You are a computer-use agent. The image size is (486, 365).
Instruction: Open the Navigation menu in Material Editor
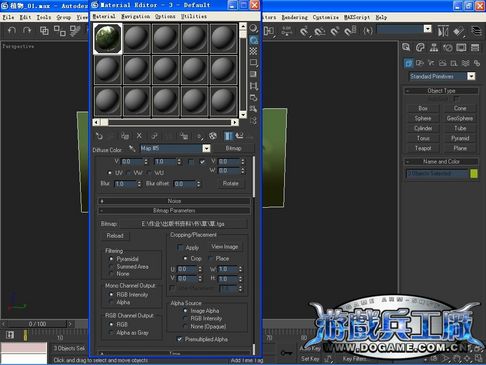point(135,16)
